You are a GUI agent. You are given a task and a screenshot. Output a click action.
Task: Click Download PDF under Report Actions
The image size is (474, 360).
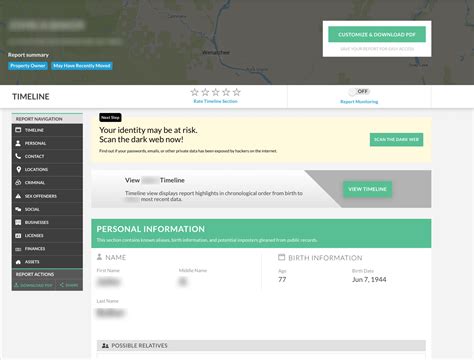pyautogui.click(x=33, y=285)
